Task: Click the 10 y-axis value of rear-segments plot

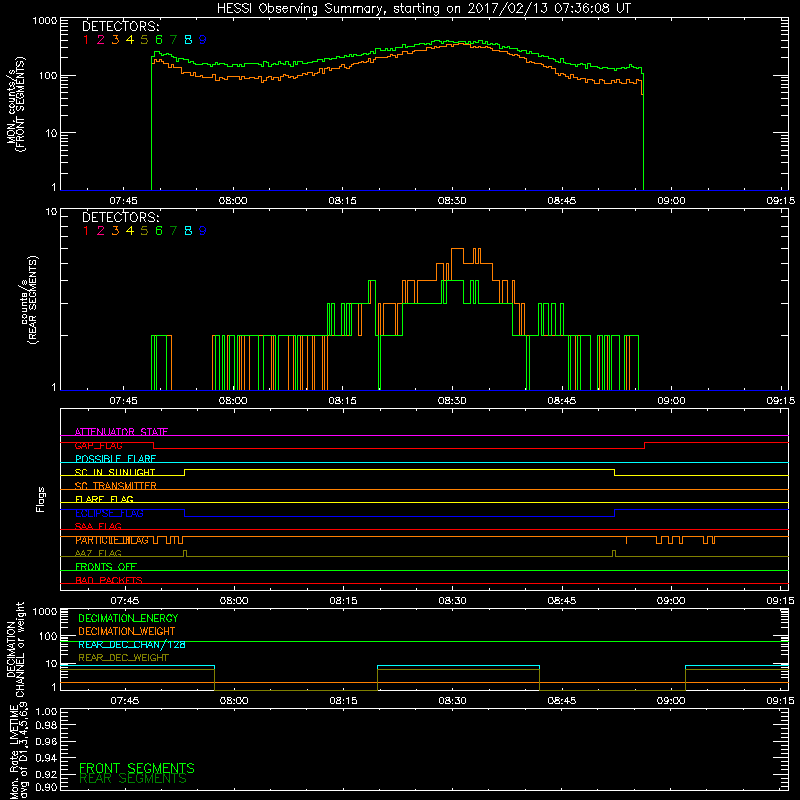Action: click(x=52, y=211)
